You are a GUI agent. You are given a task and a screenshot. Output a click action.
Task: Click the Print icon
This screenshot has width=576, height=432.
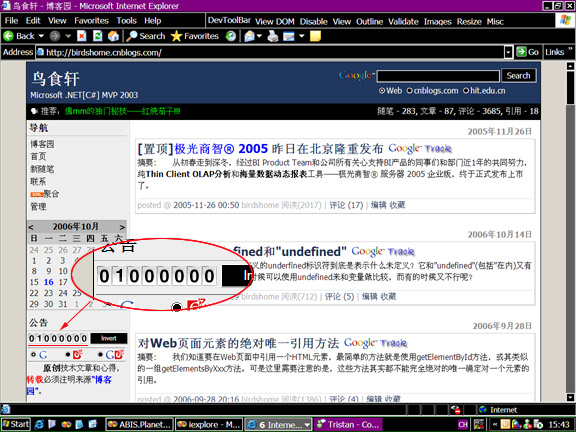[x=273, y=36]
